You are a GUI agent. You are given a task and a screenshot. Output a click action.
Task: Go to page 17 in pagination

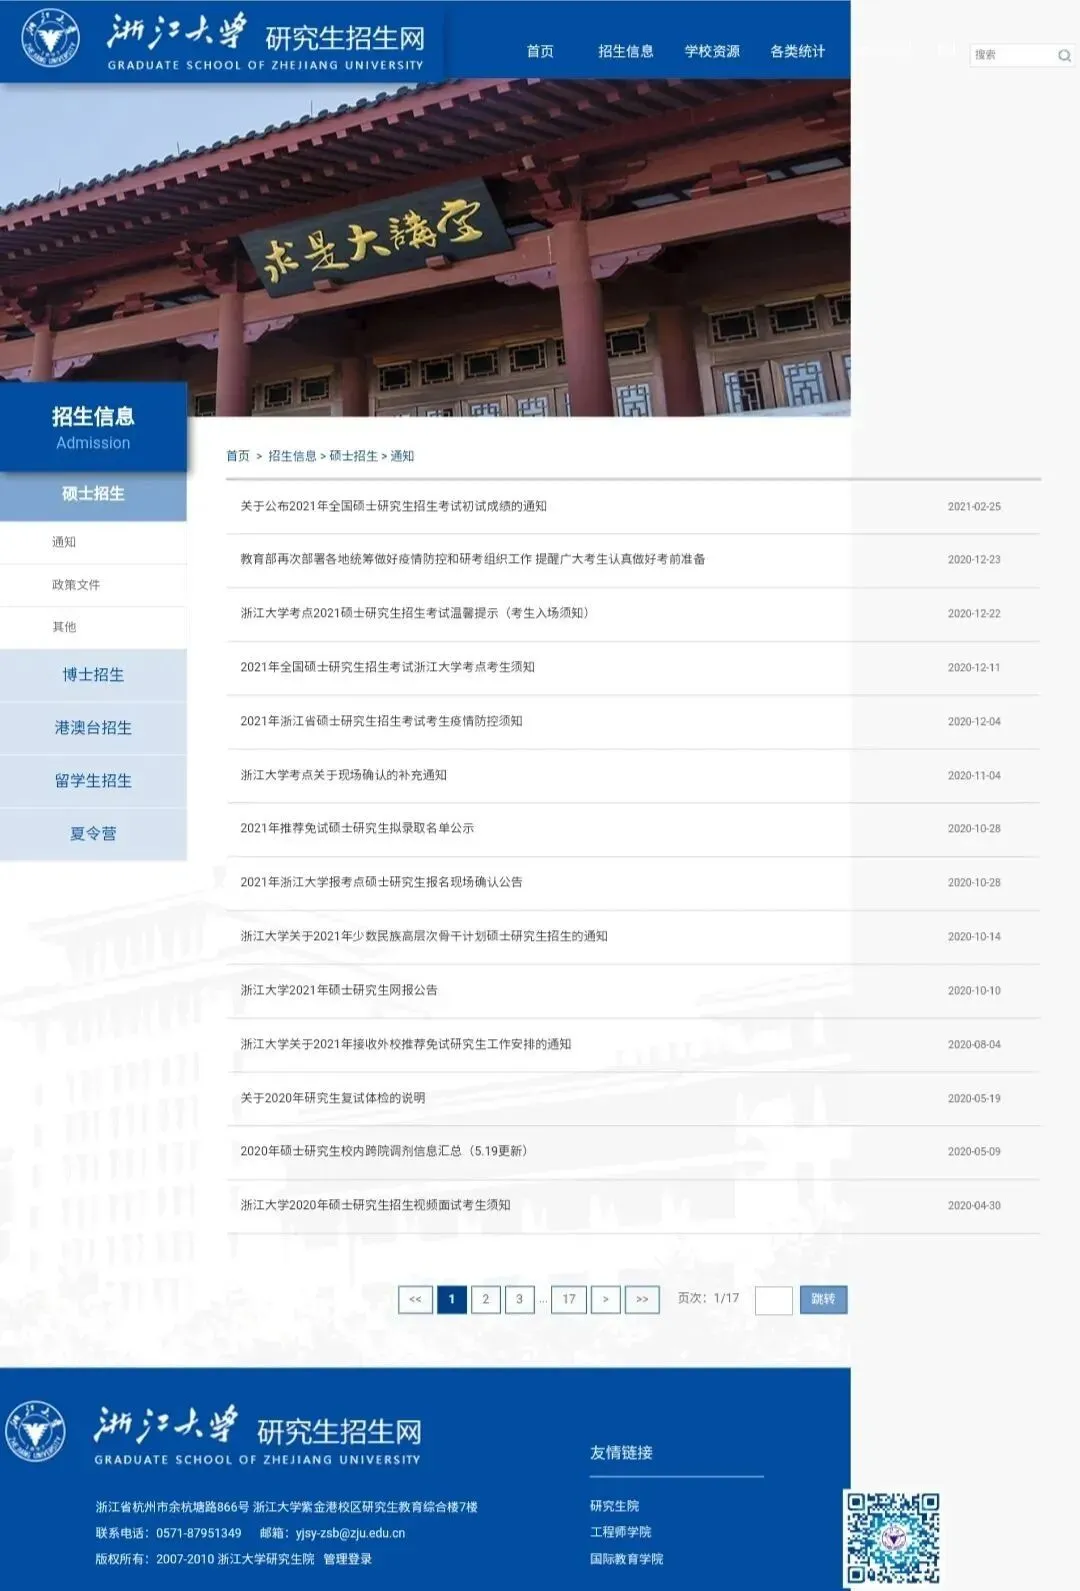point(569,1299)
